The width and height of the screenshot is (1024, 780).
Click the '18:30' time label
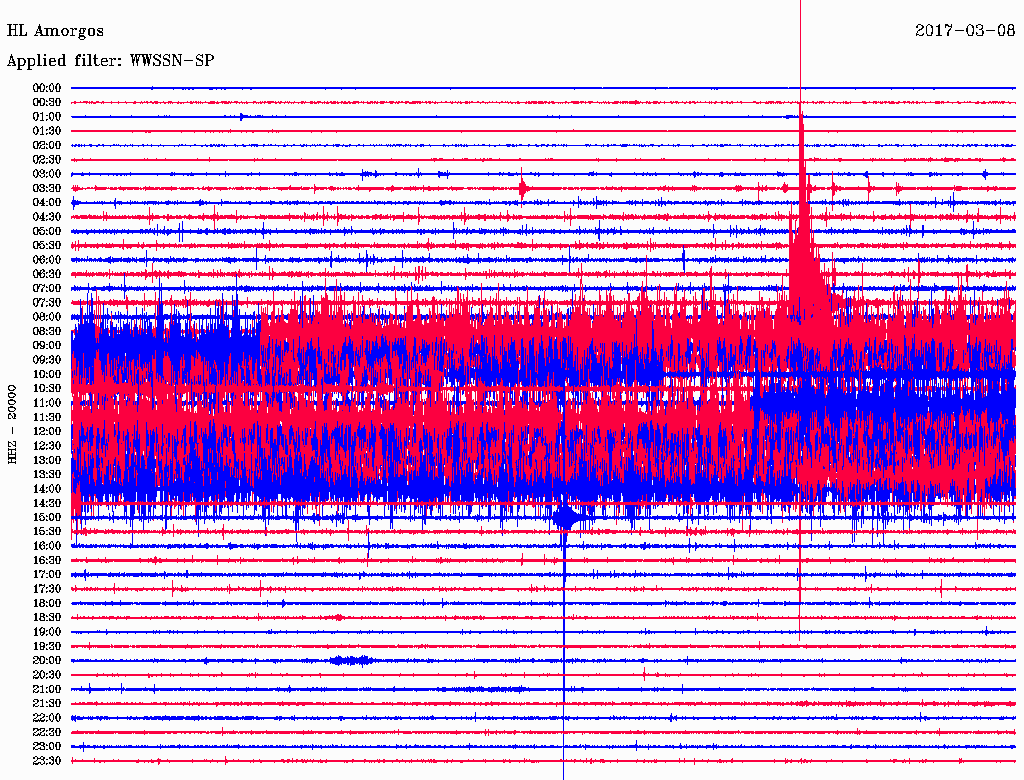tap(47, 617)
